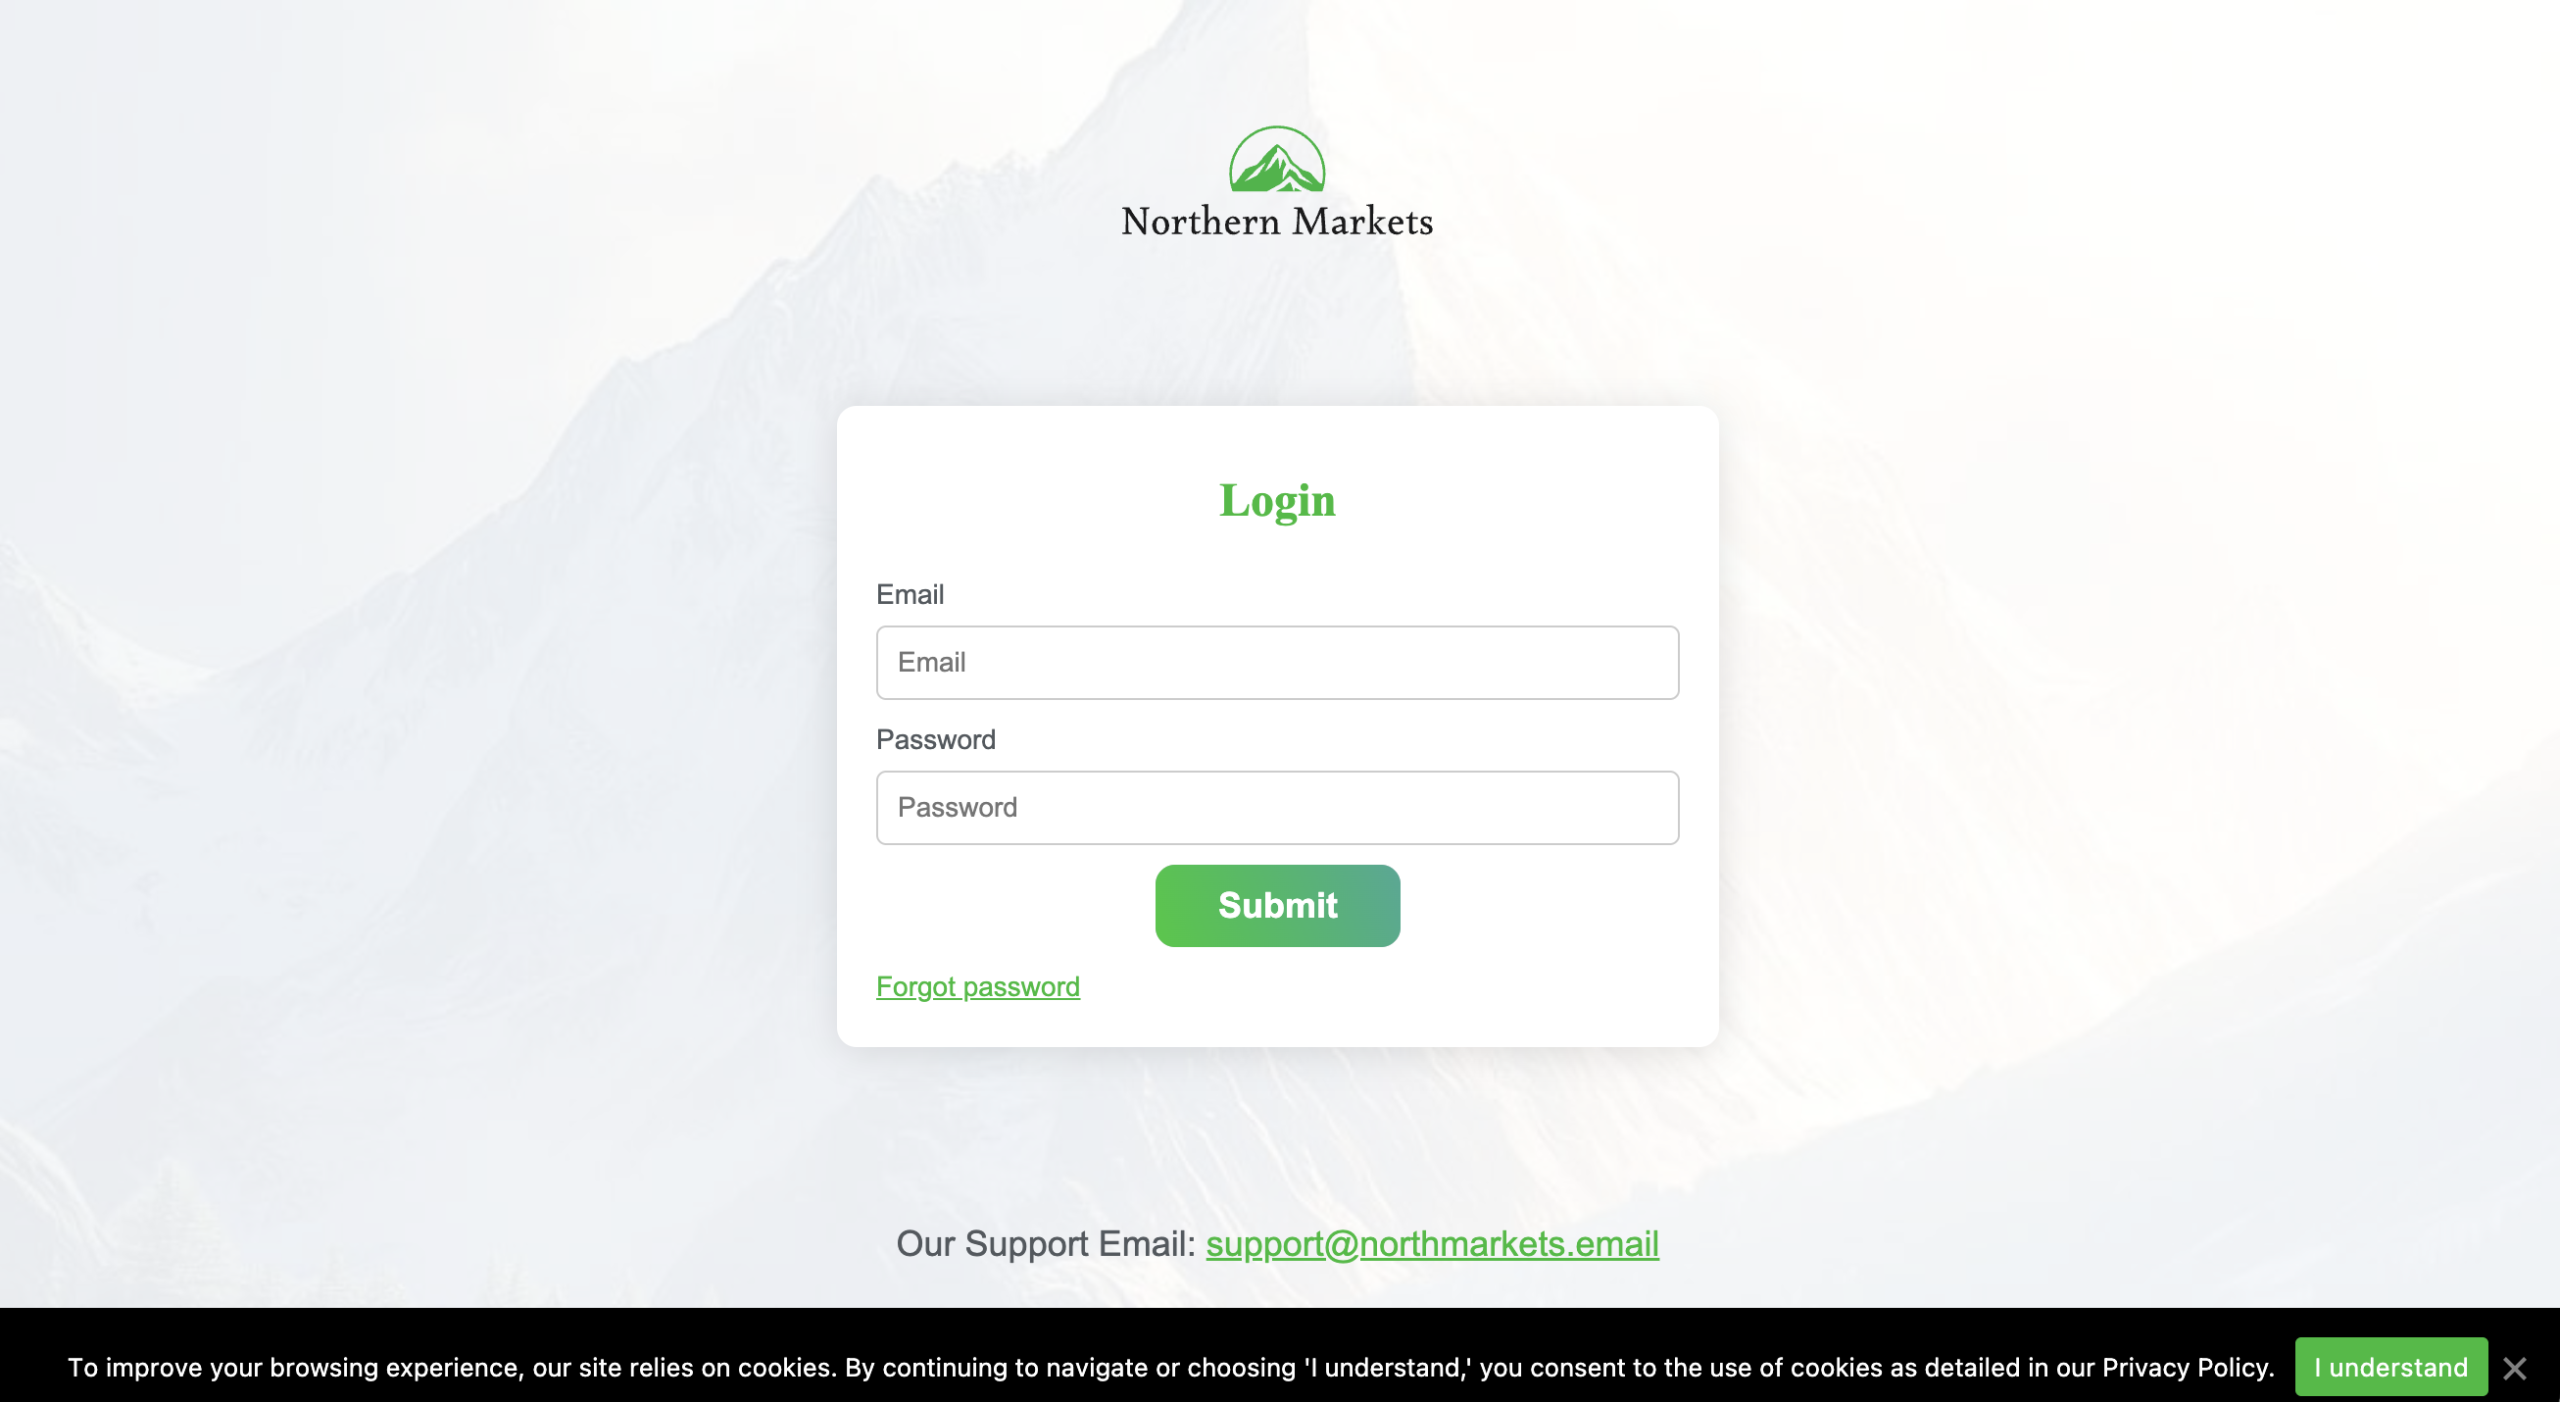Submit the login form

click(x=1277, y=905)
